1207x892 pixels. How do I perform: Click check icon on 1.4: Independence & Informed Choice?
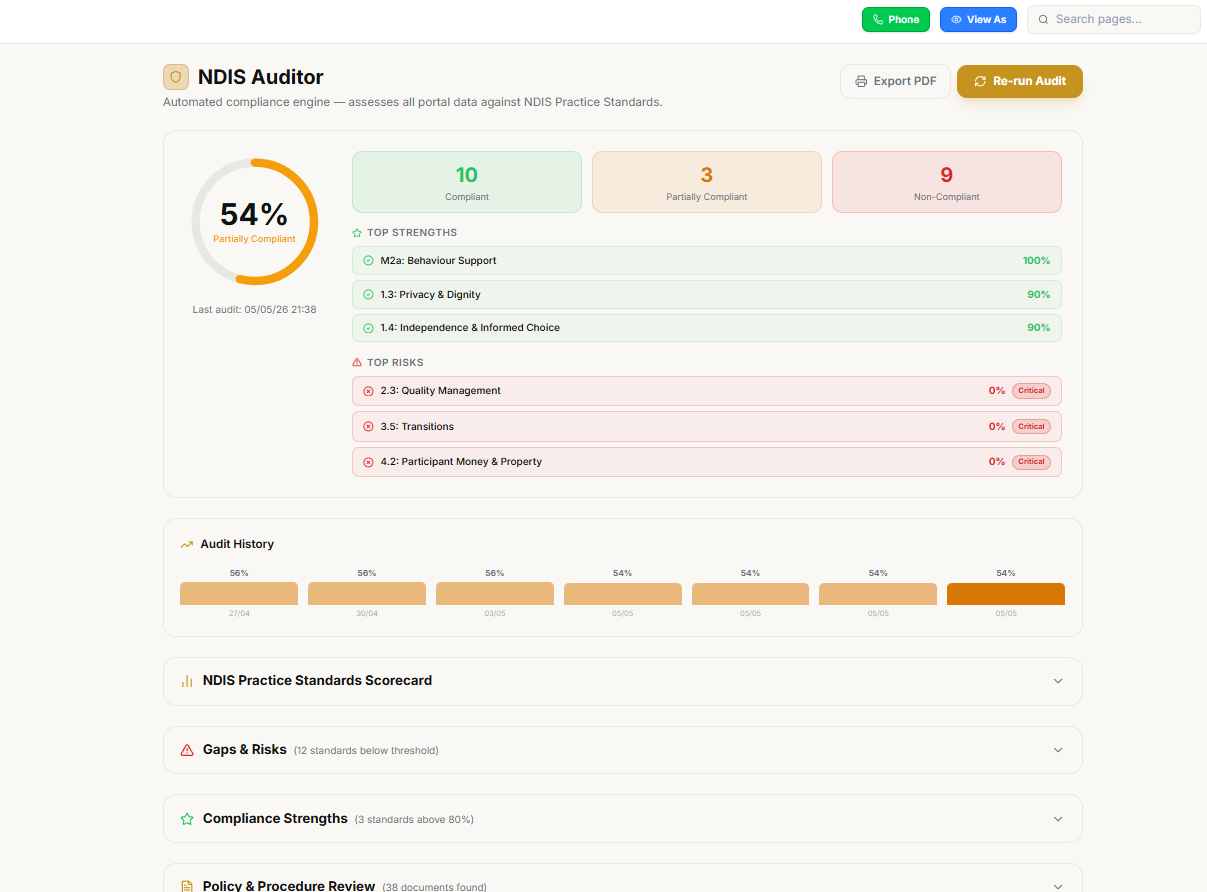tap(368, 328)
